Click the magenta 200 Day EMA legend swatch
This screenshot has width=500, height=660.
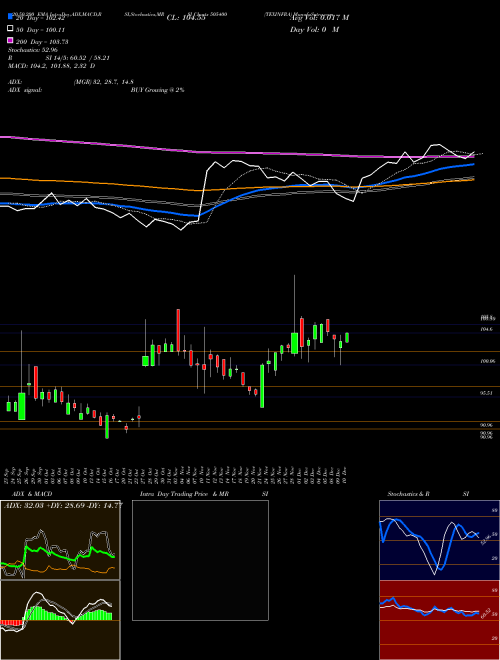[11, 40]
